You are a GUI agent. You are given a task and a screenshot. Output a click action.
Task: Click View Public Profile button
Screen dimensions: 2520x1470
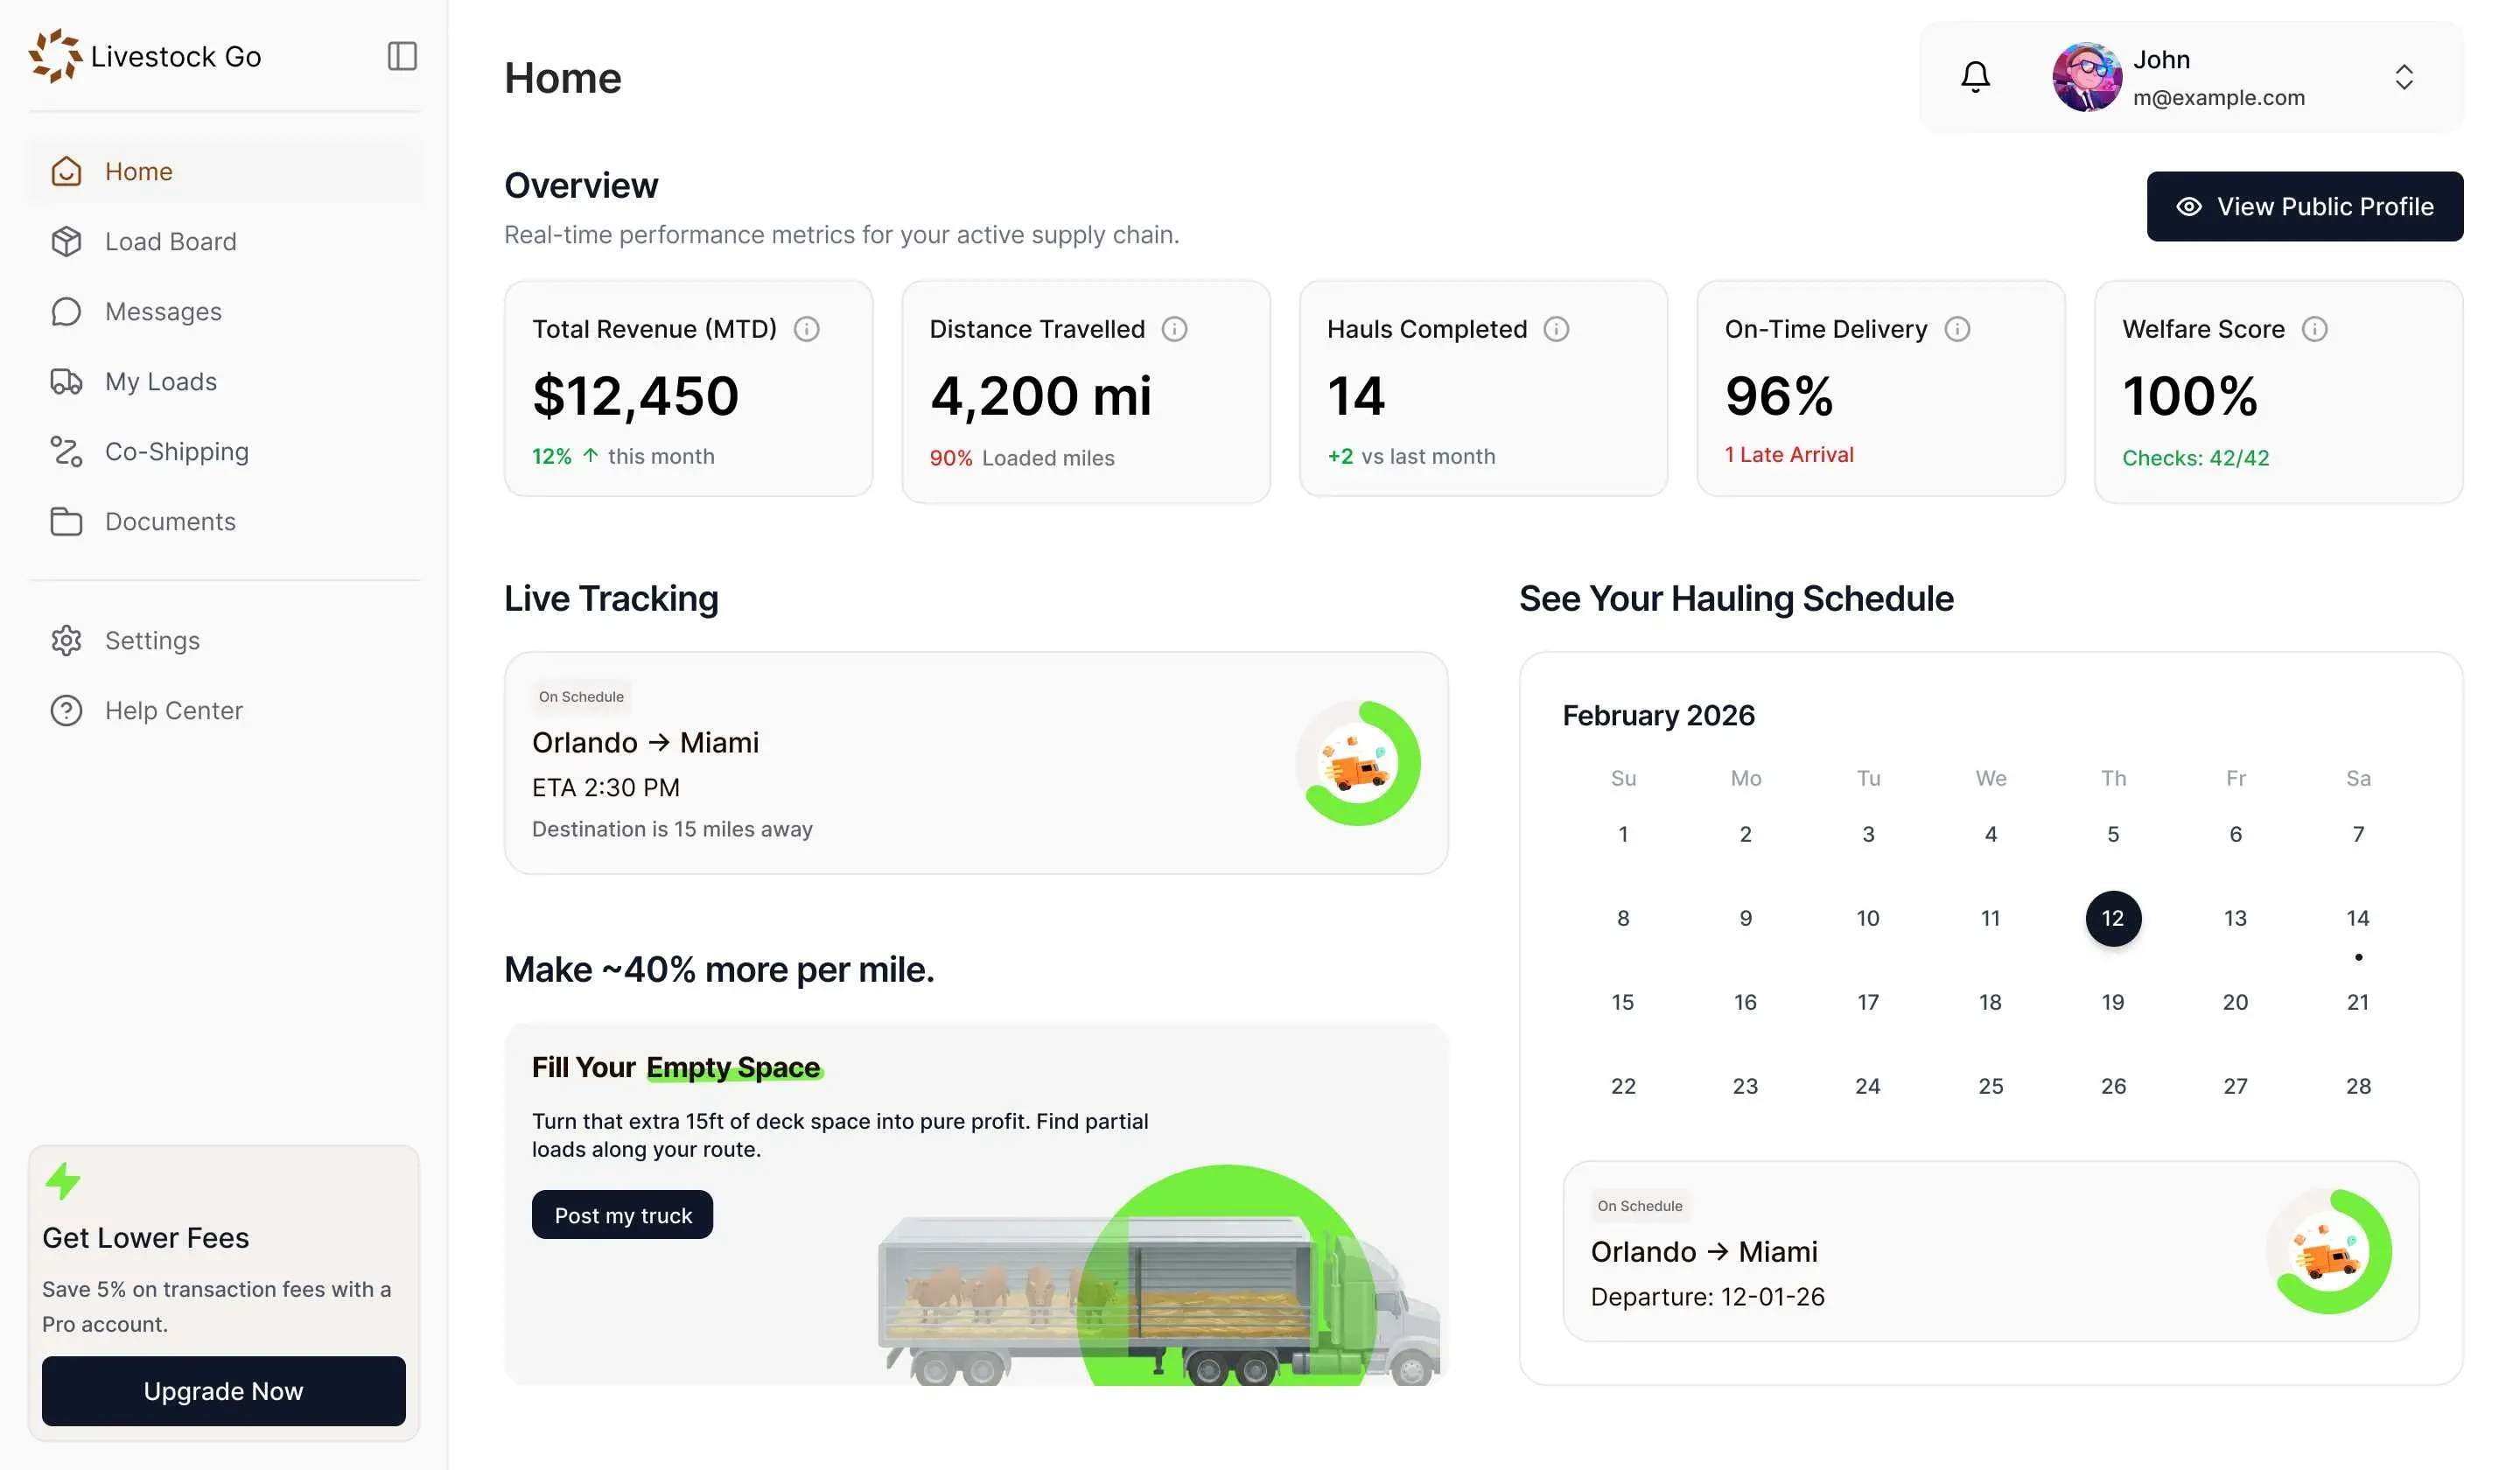coord(2304,206)
